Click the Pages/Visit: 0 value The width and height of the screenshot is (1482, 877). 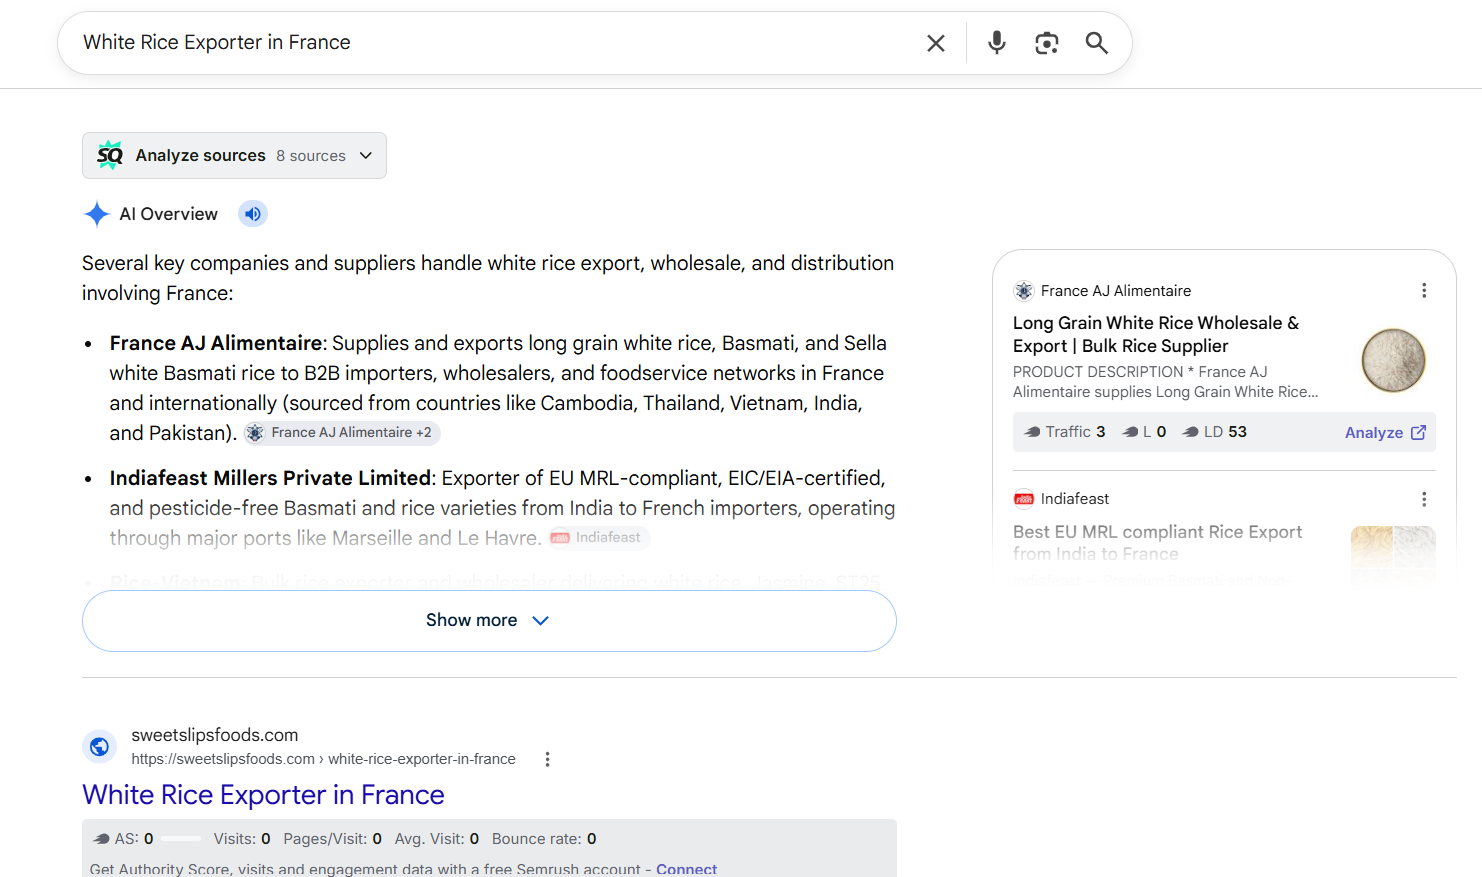point(332,839)
